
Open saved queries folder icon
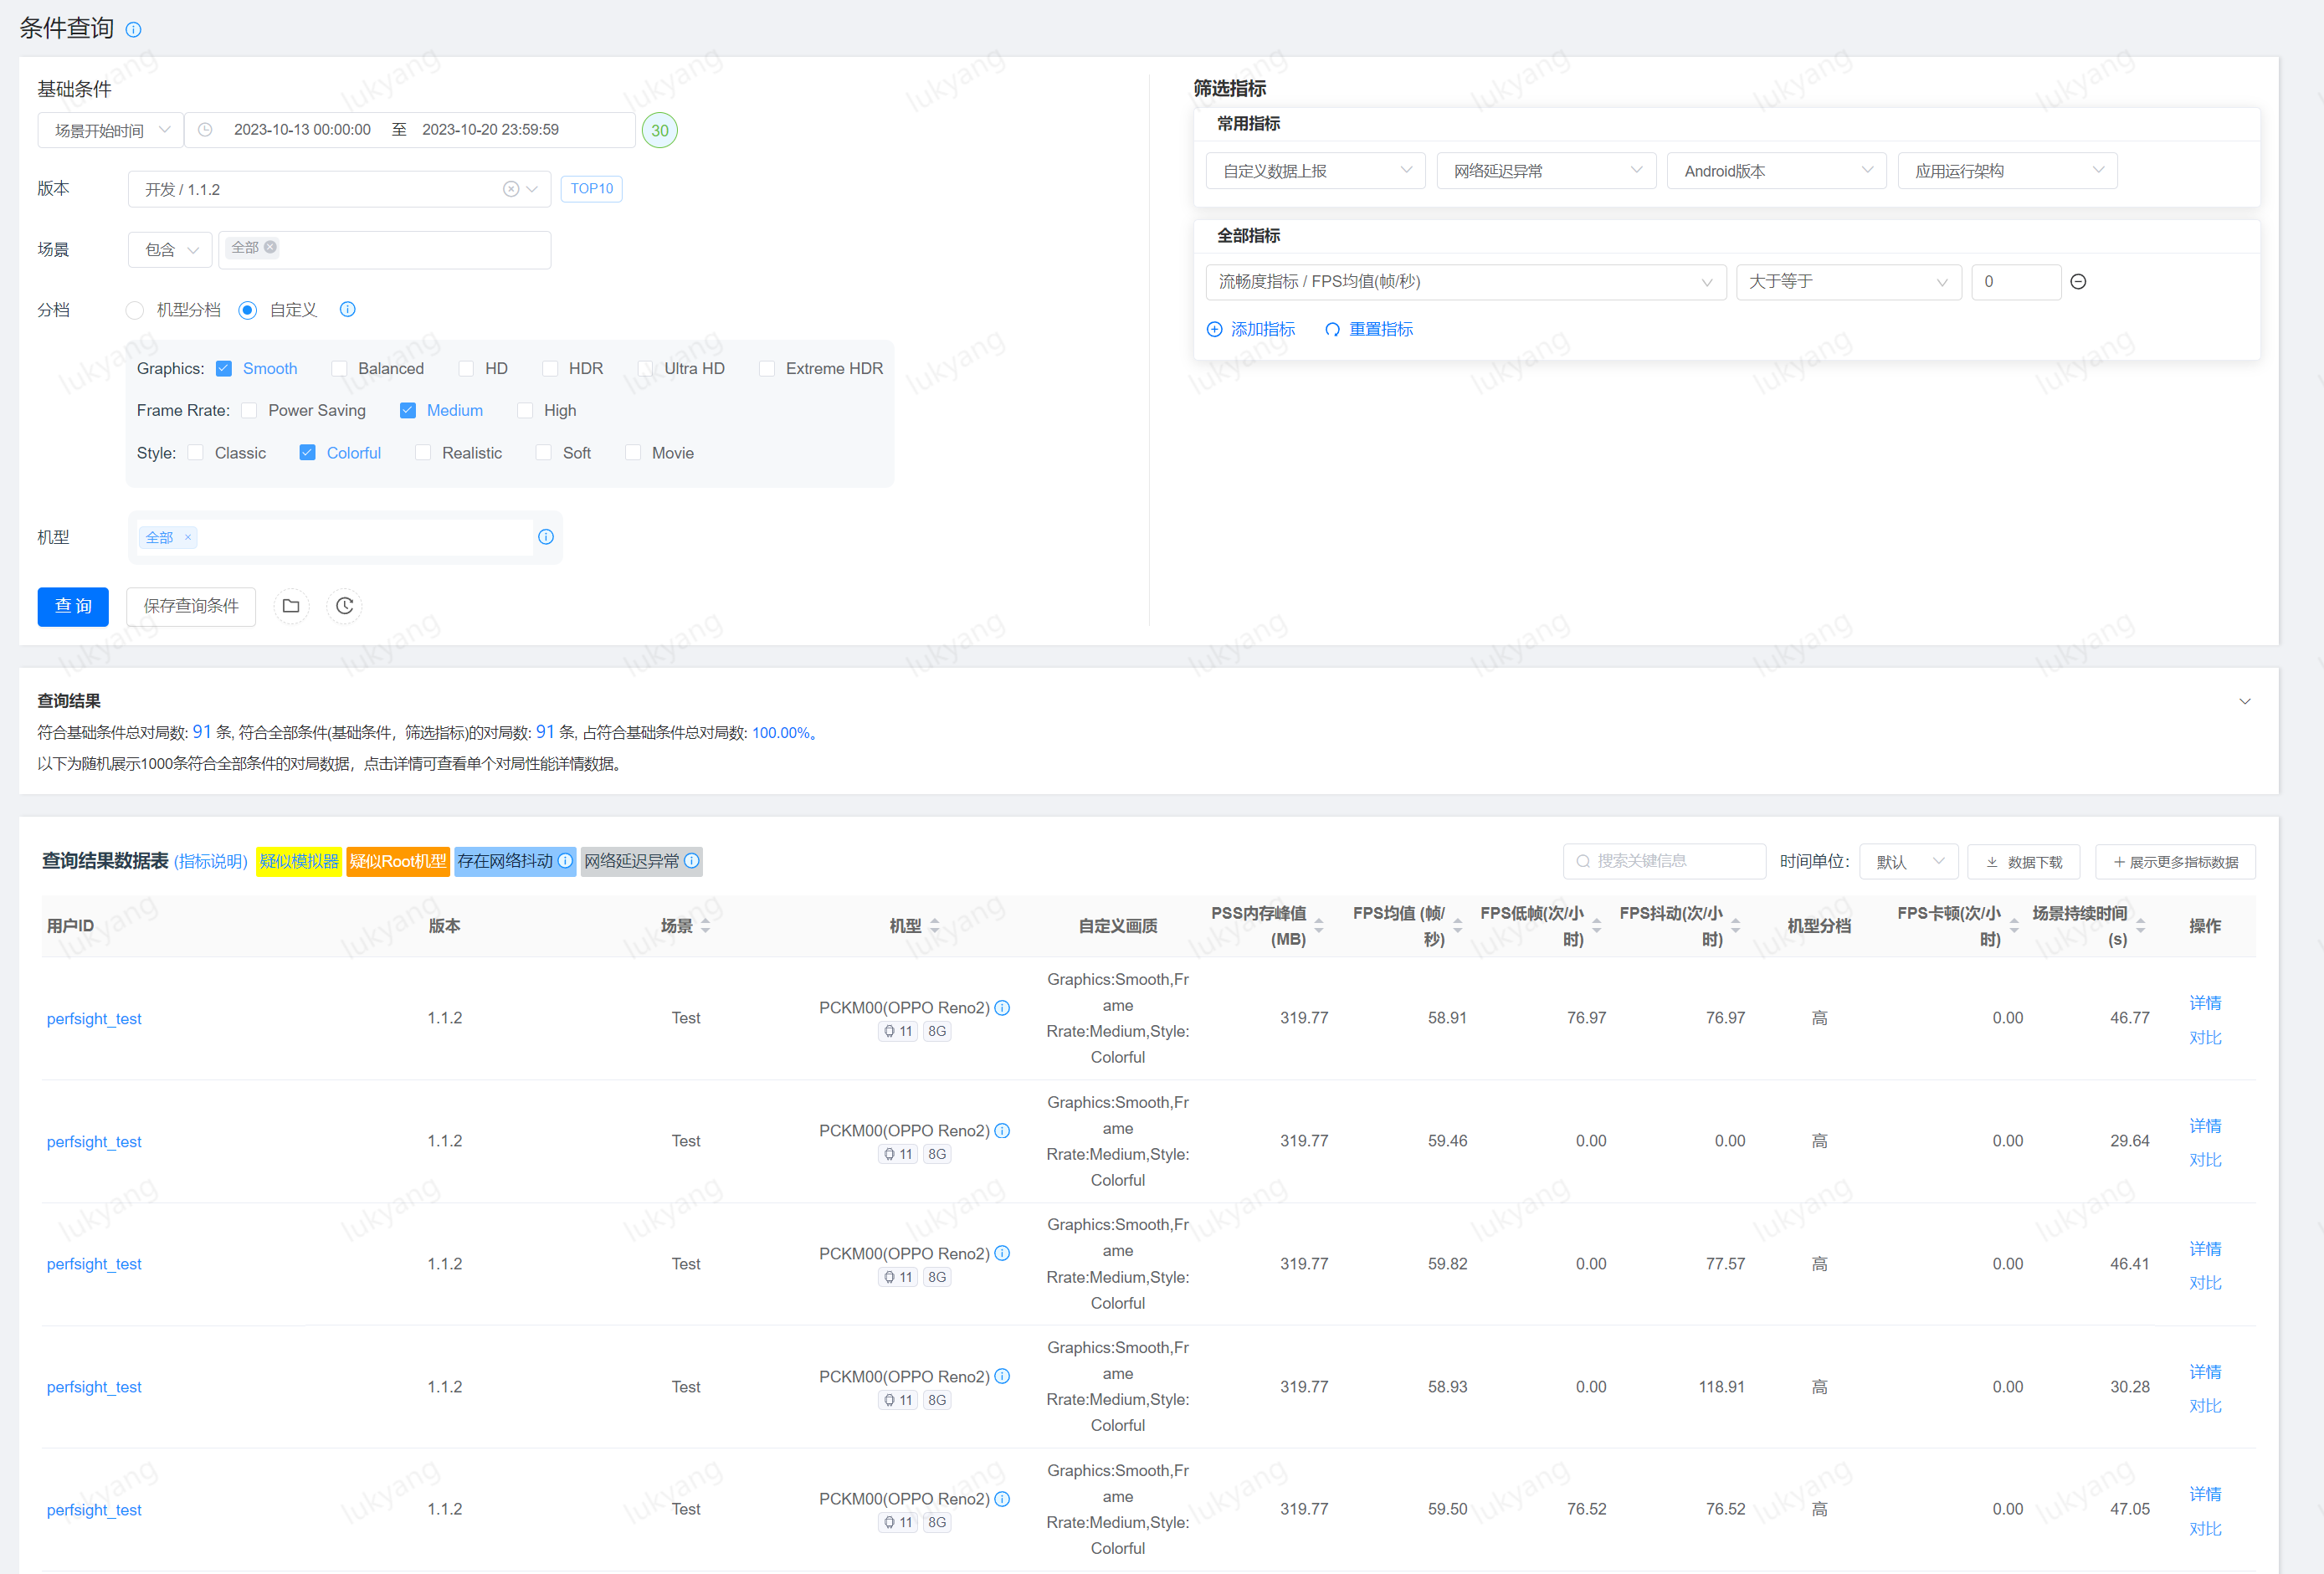click(291, 606)
